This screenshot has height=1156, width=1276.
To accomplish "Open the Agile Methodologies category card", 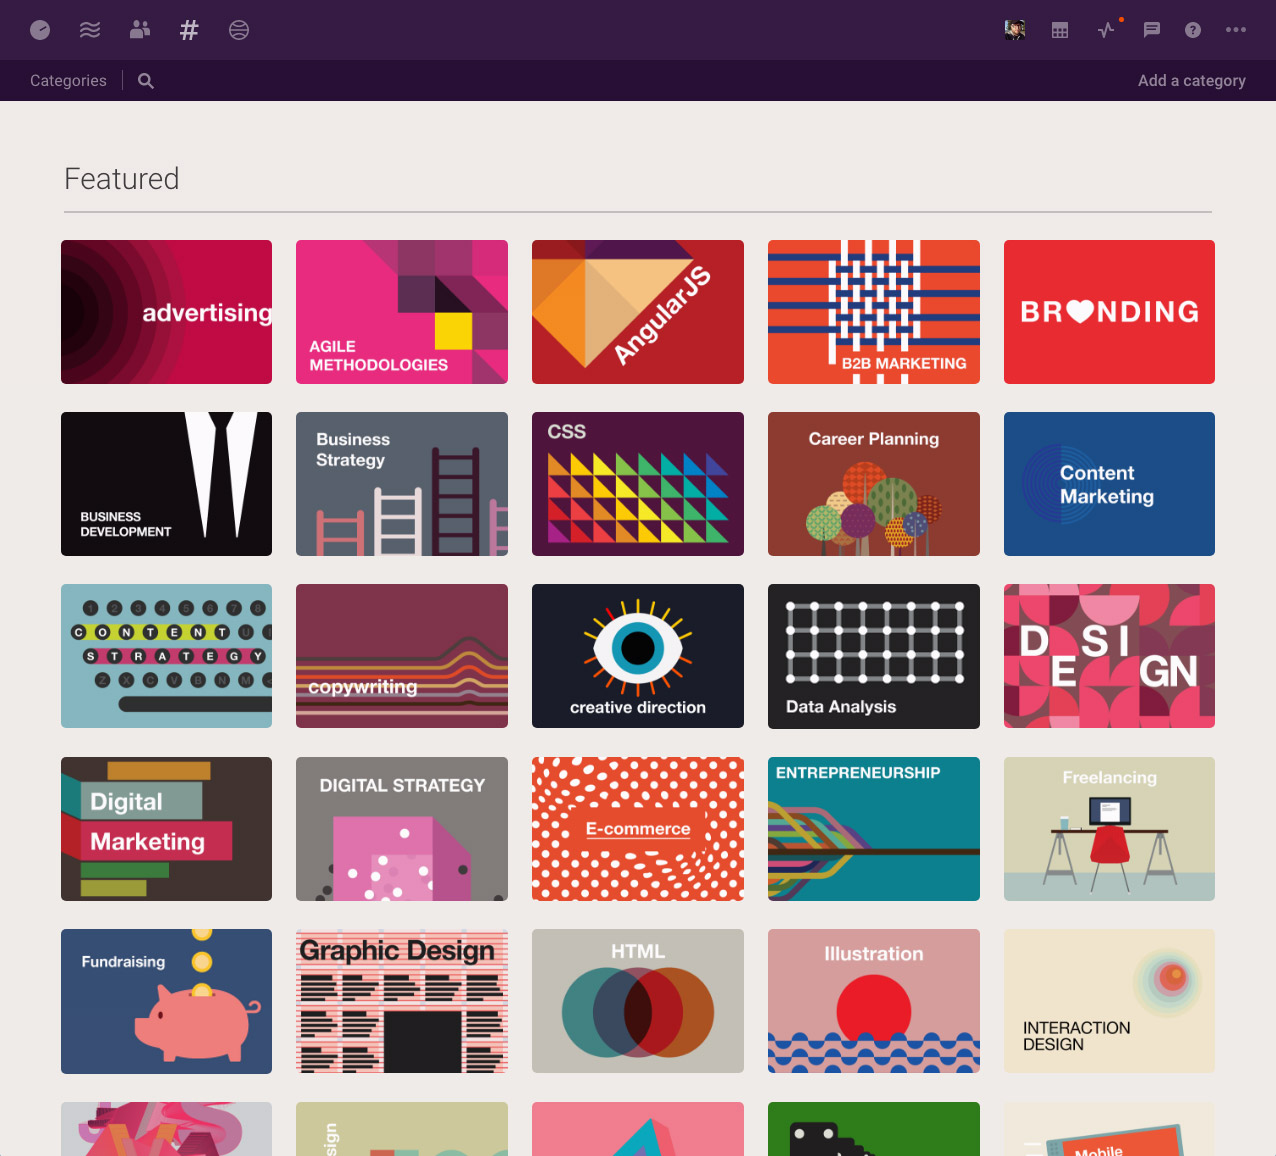I will pos(402,312).
